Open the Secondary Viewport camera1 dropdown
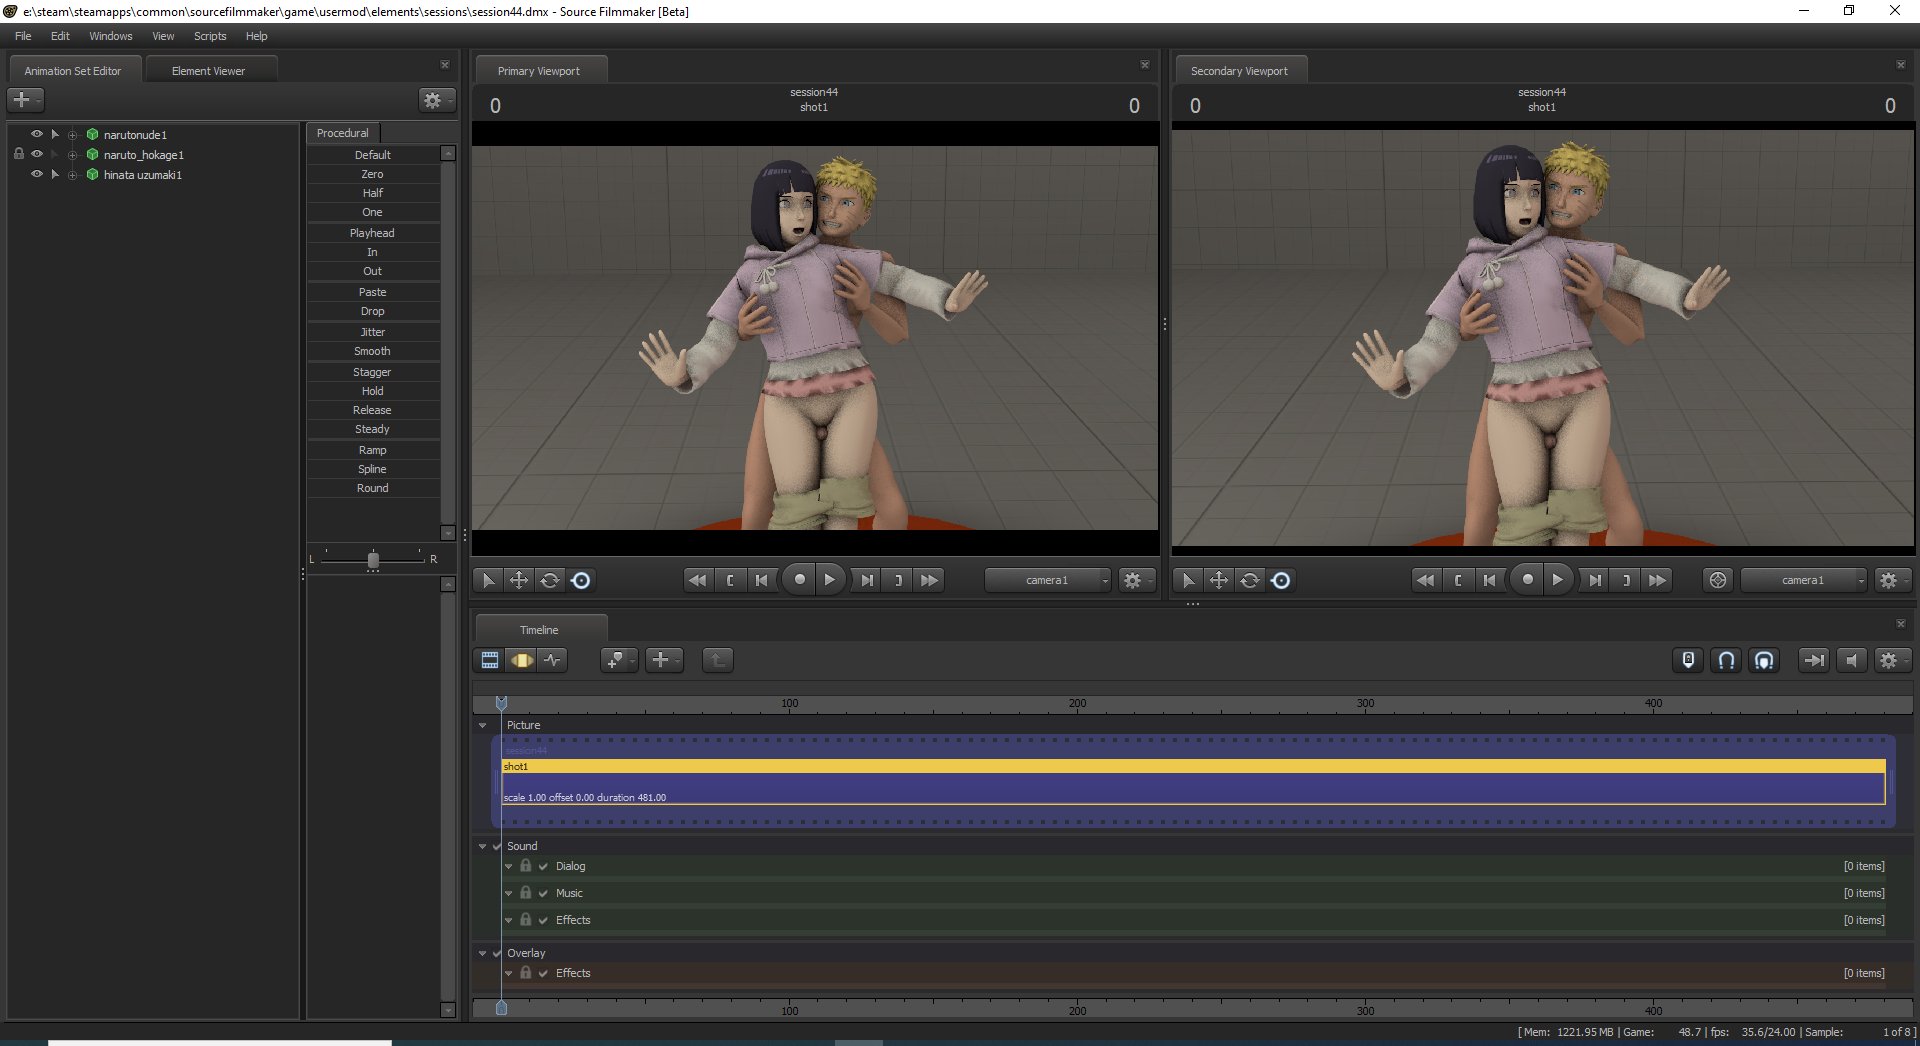This screenshot has width=1920, height=1046. [x=1804, y=580]
